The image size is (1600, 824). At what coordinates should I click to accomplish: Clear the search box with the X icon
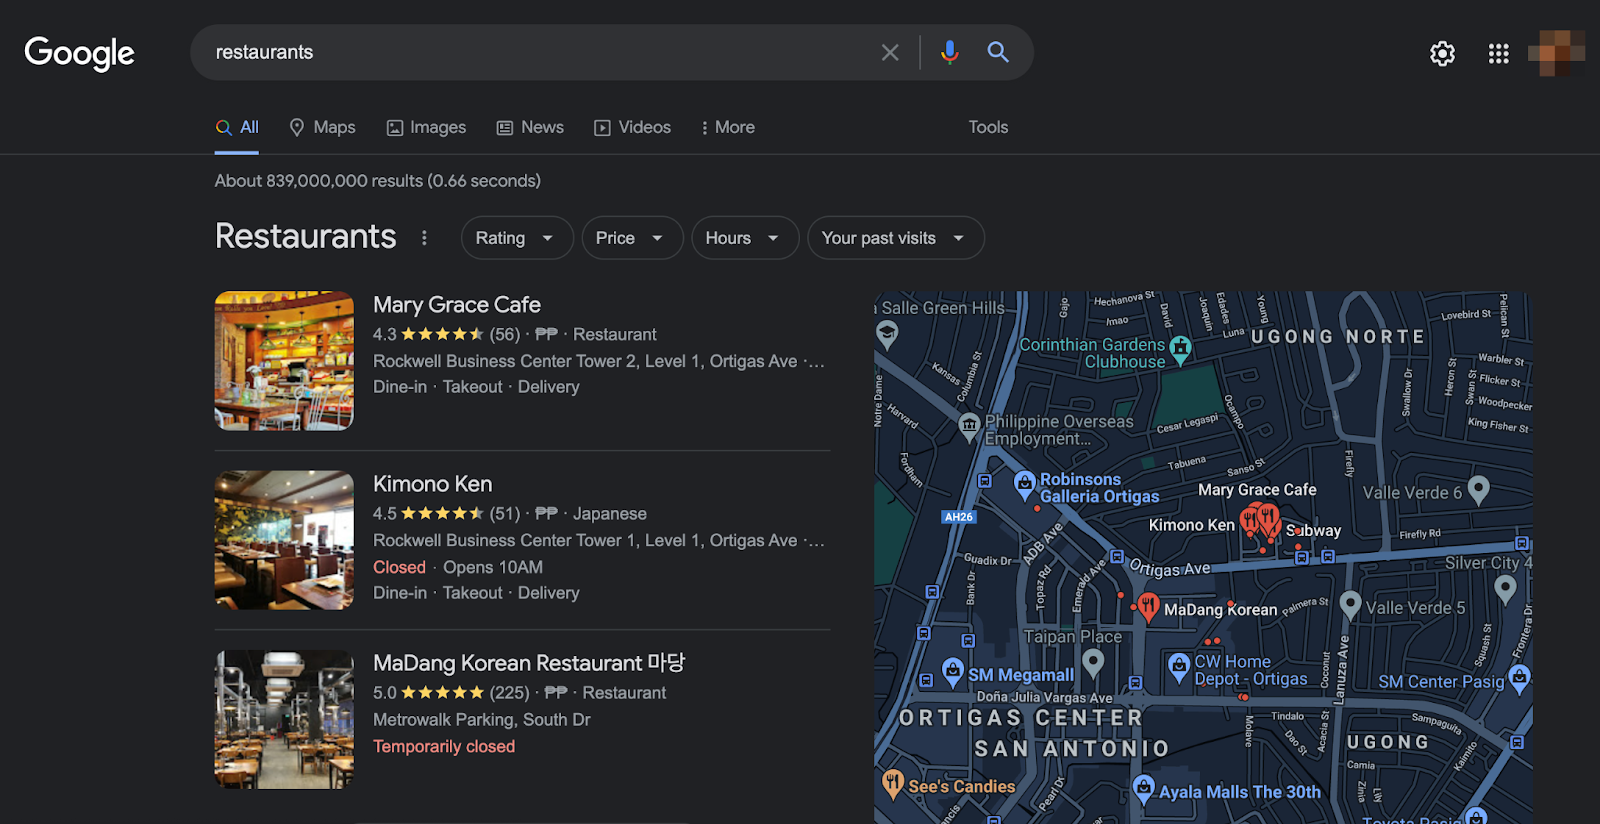tap(890, 52)
